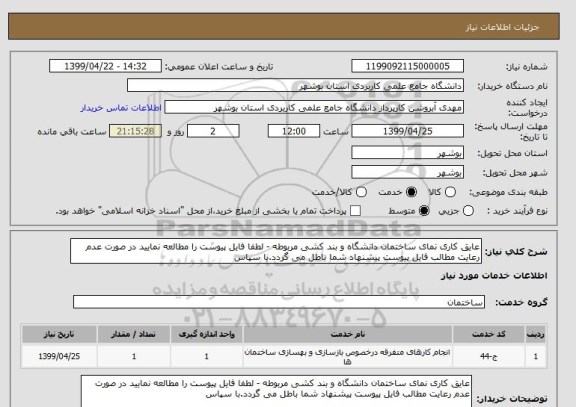Click the تعداد / مقدار column header
The width and height of the screenshot is (576, 407).
coord(134,334)
